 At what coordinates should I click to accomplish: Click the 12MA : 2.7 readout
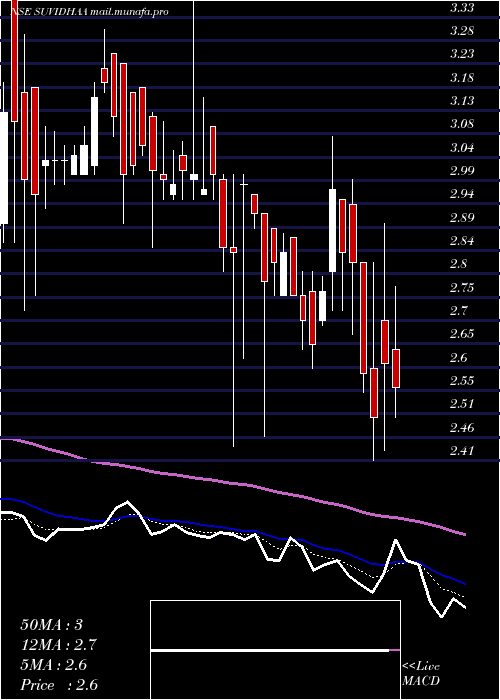(x=58, y=645)
